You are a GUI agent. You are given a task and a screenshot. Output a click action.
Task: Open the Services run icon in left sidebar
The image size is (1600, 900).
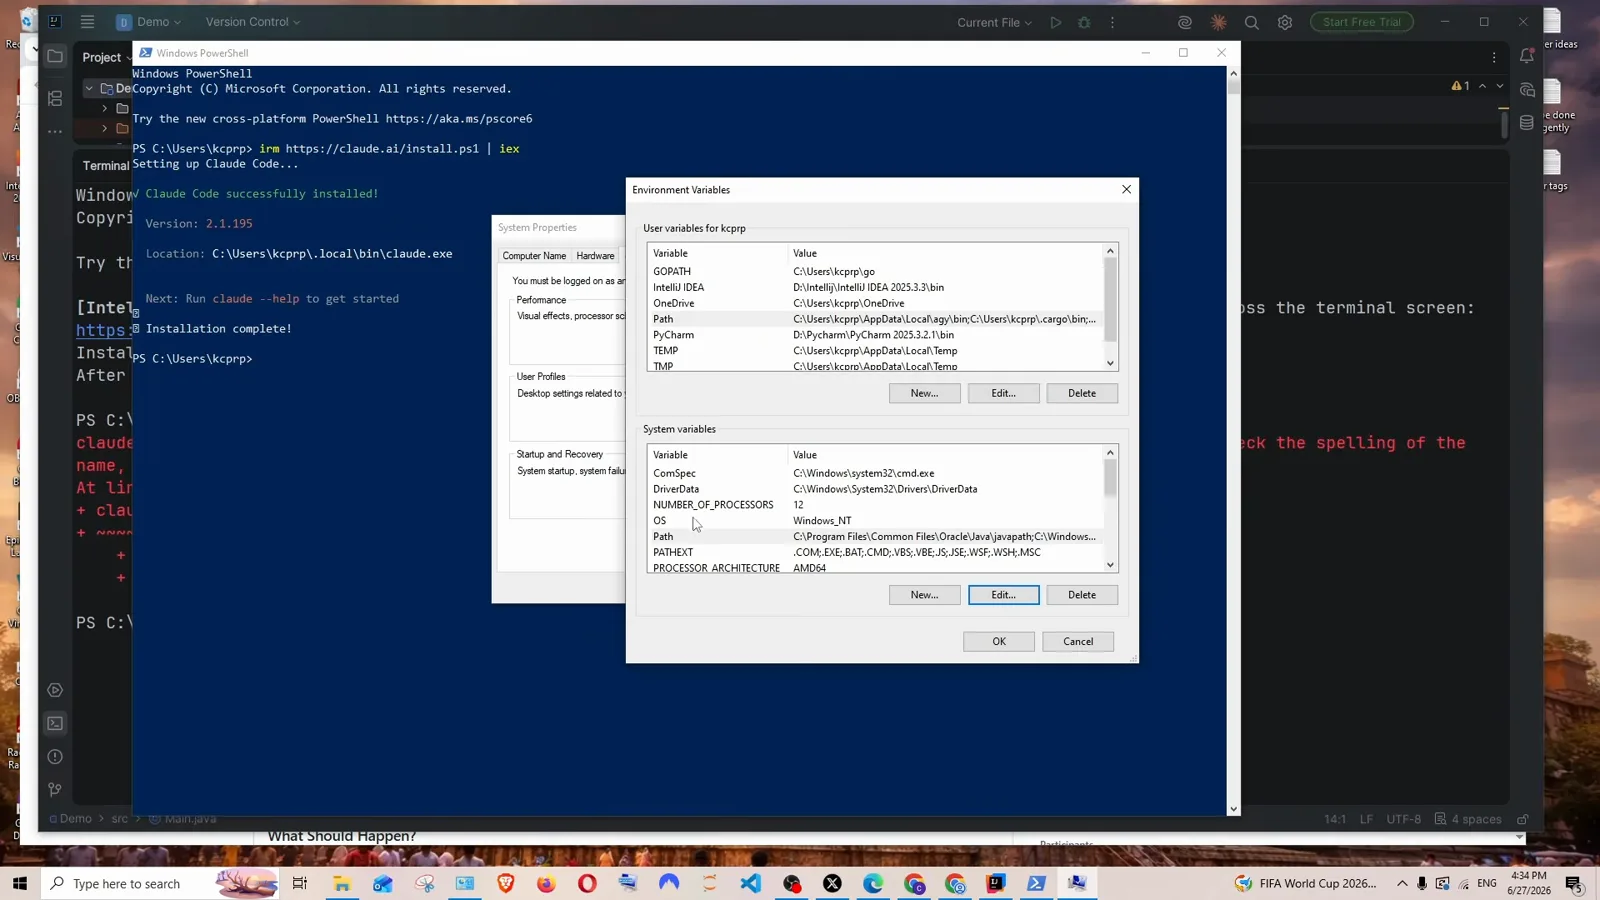click(x=55, y=690)
